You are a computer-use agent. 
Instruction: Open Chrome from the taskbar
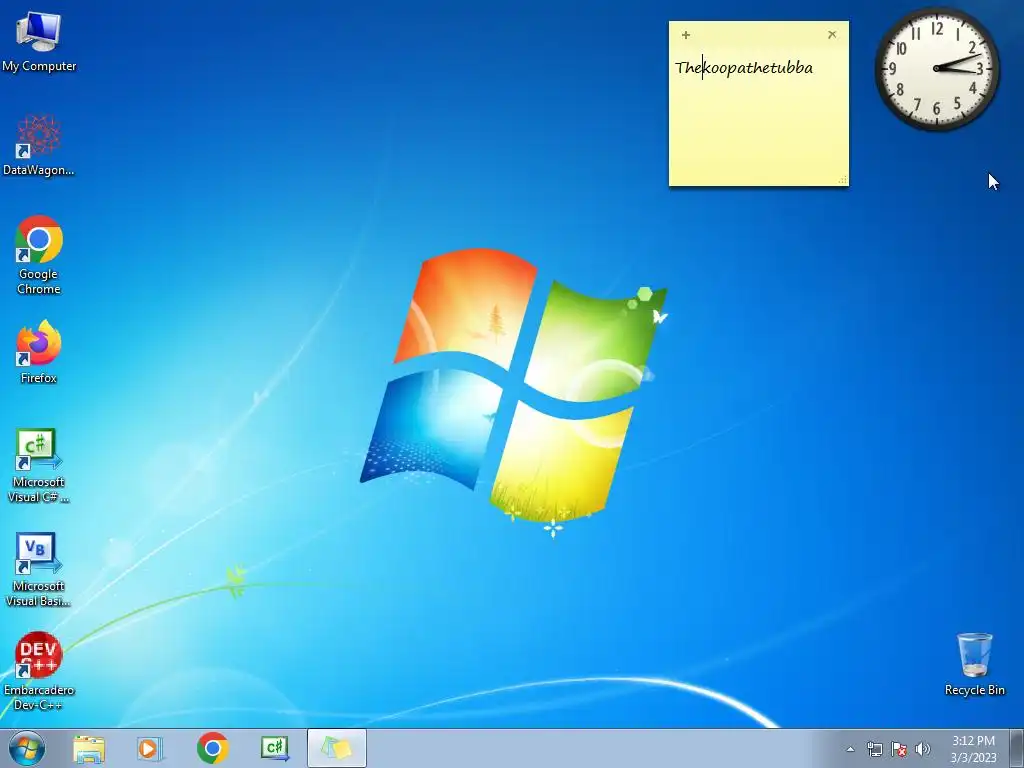[x=212, y=748]
